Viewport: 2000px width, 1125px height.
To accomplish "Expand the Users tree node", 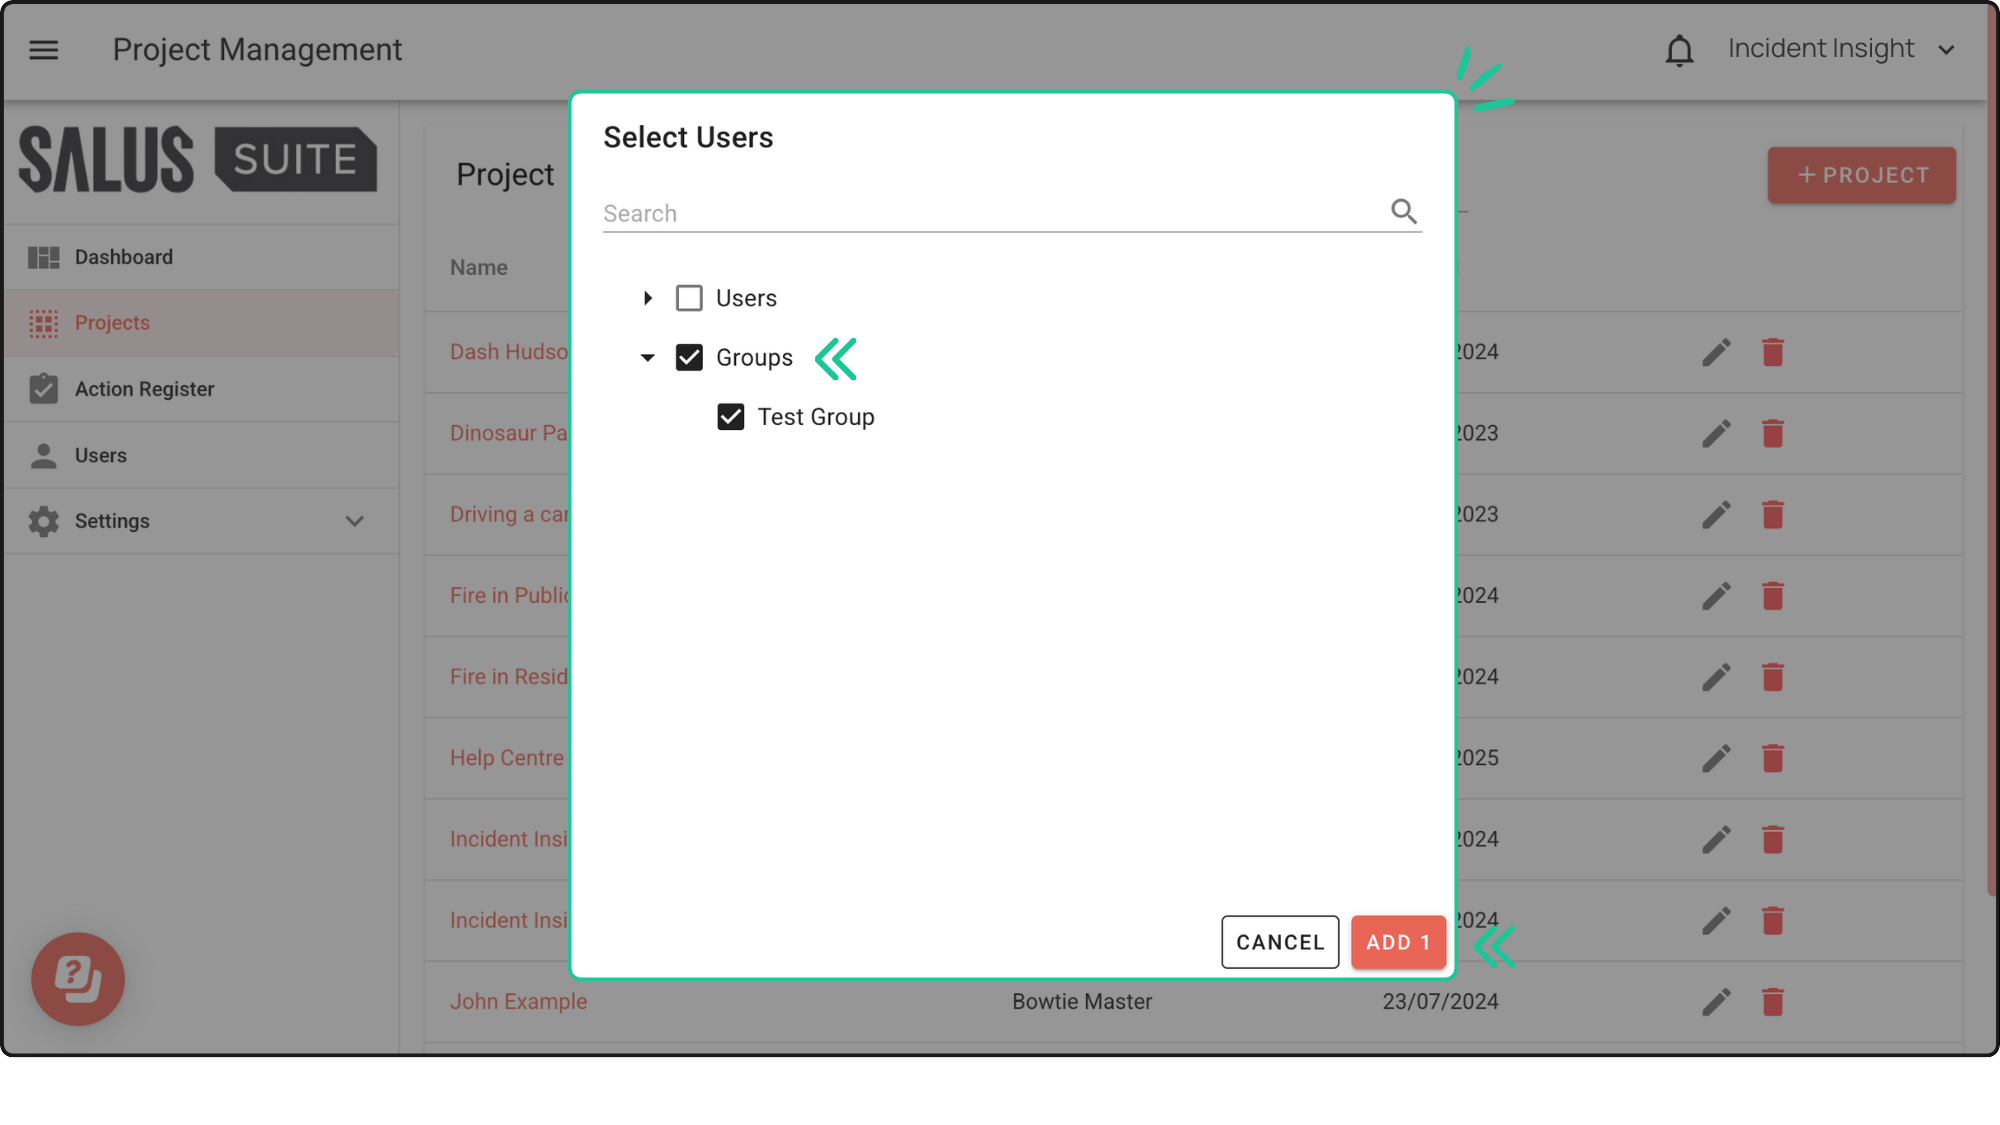I will coord(648,298).
